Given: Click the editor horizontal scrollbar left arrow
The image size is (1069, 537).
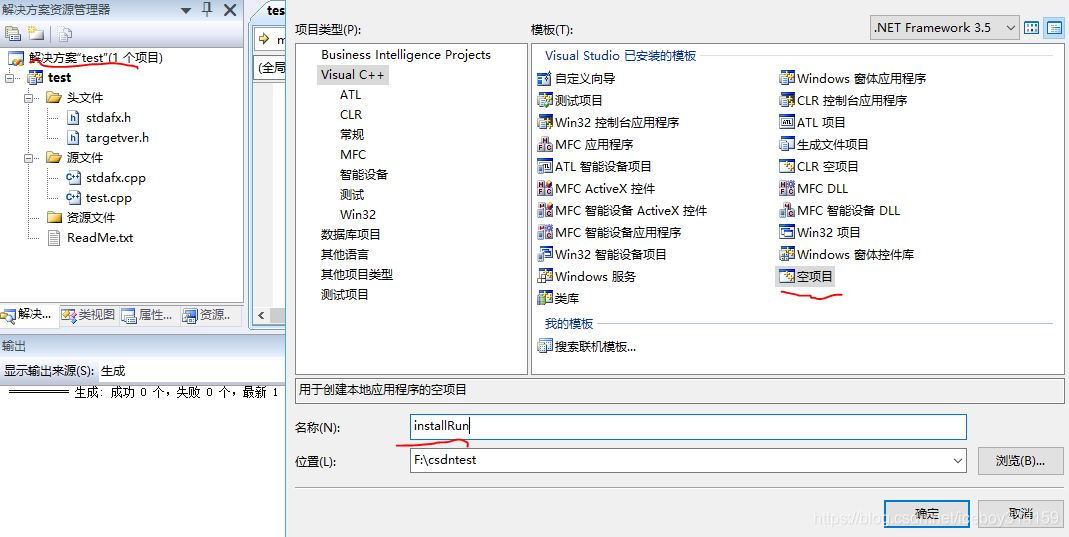Looking at the screenshot, I should coord(260,316).
